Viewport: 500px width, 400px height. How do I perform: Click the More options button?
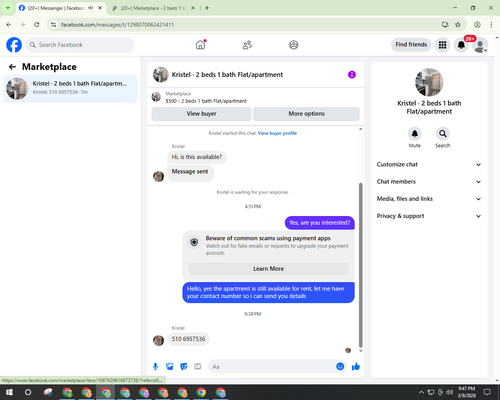pos(306,114)
